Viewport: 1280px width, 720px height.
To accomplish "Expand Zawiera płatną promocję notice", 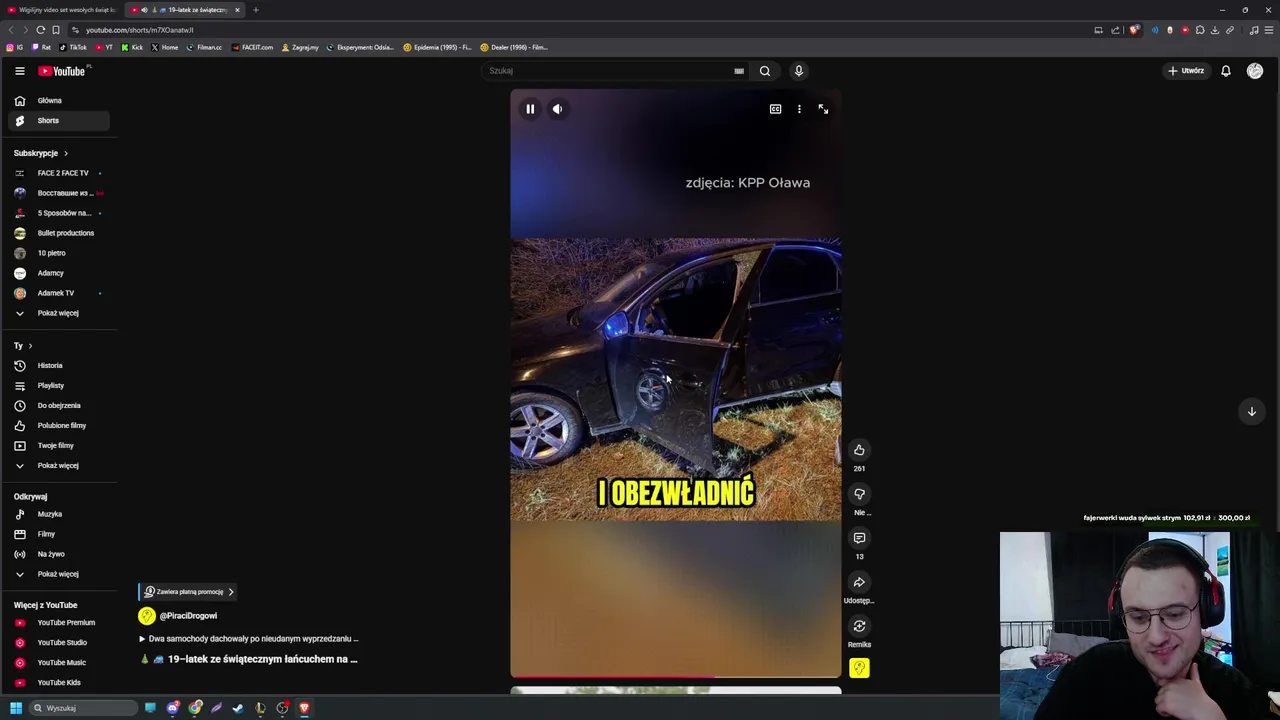I will pyautogui.click(x=188, y=592).
